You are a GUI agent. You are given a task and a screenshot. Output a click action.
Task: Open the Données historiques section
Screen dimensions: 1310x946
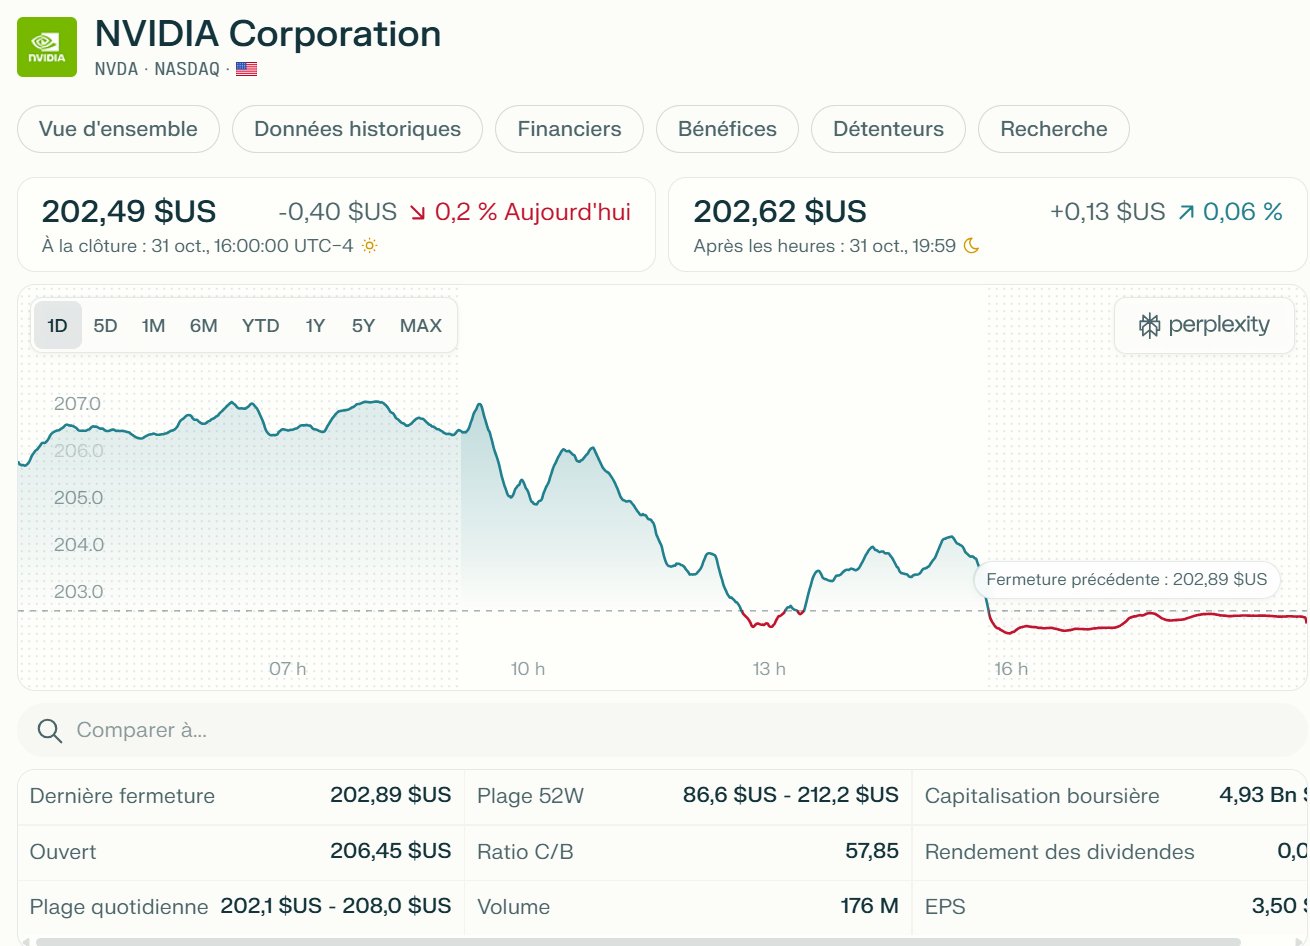357,129
